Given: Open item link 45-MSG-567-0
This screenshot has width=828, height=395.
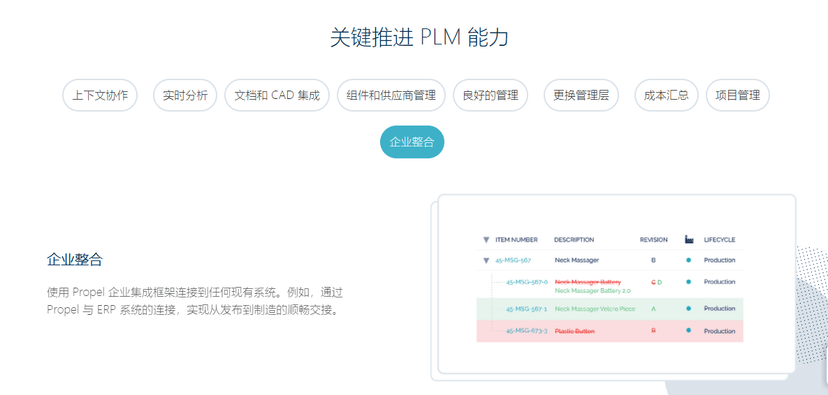Looking at the screenshot, I should point(527,282).
